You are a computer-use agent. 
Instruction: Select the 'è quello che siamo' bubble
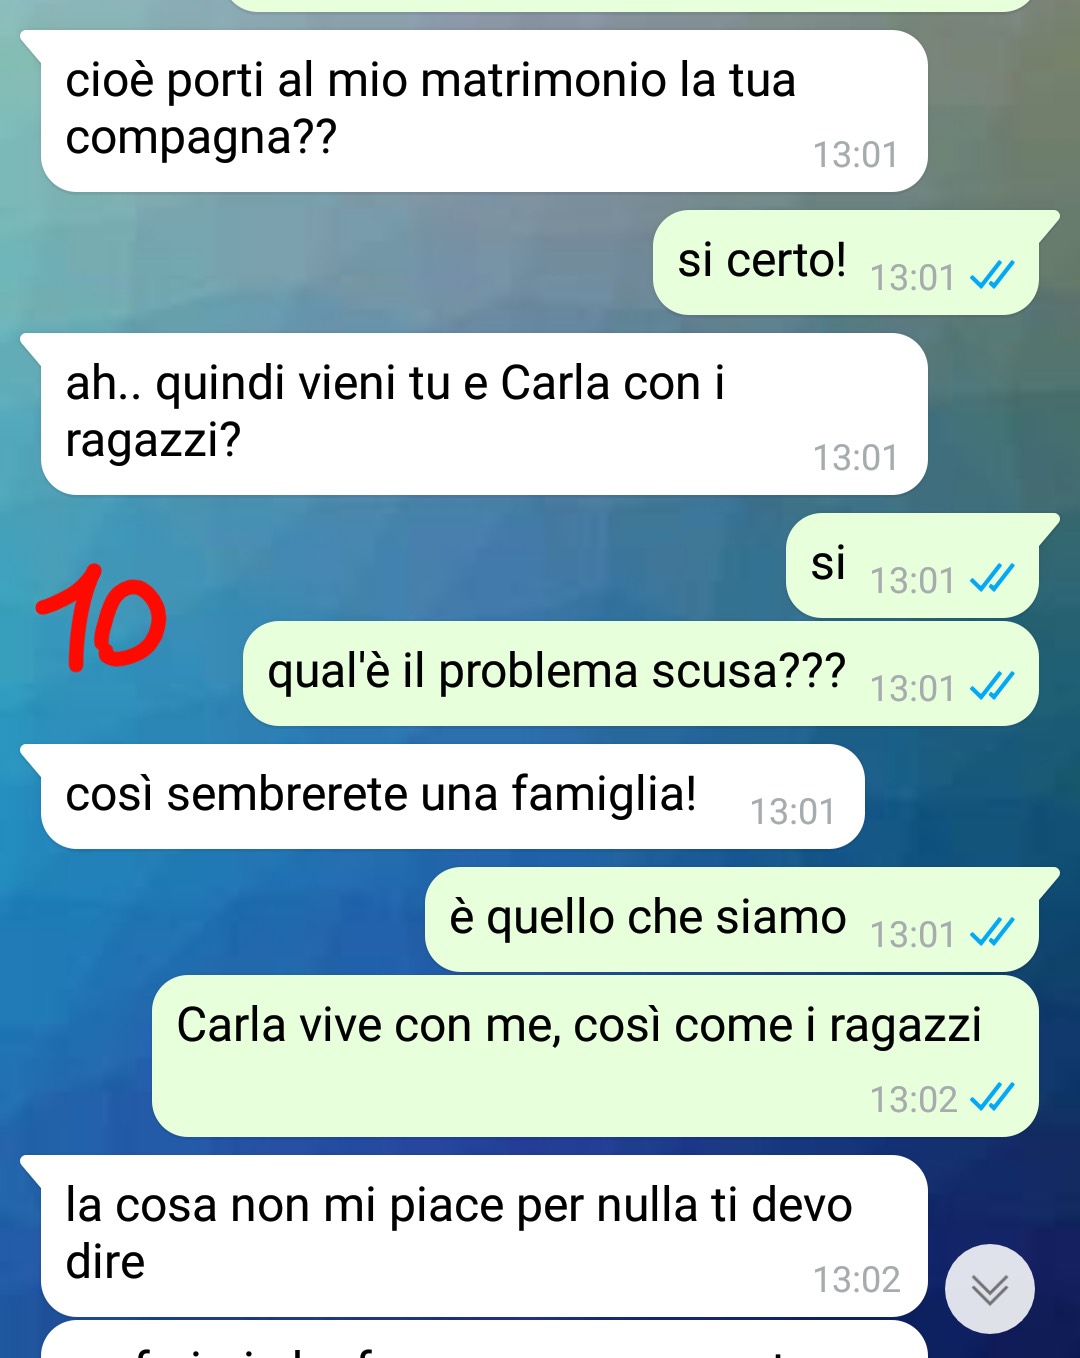pos(732,920)
